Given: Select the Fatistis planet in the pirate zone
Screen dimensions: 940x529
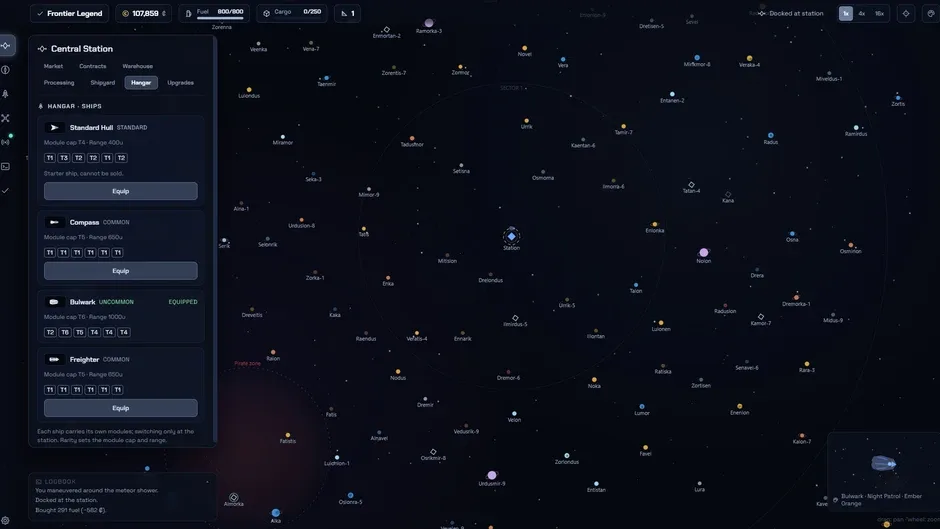Looking at the screenshot, I should point(288,435).
